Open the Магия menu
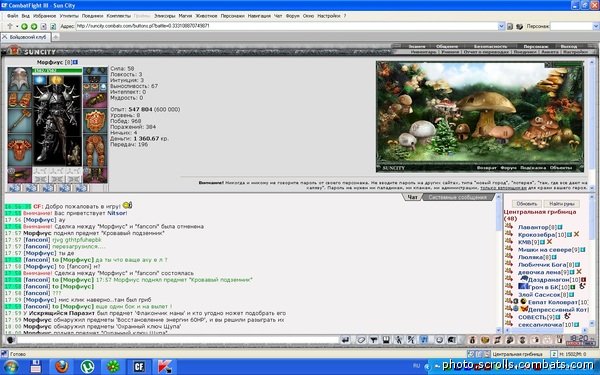The image size is (600, 375). pyautogui.click(x=185, y=16)
